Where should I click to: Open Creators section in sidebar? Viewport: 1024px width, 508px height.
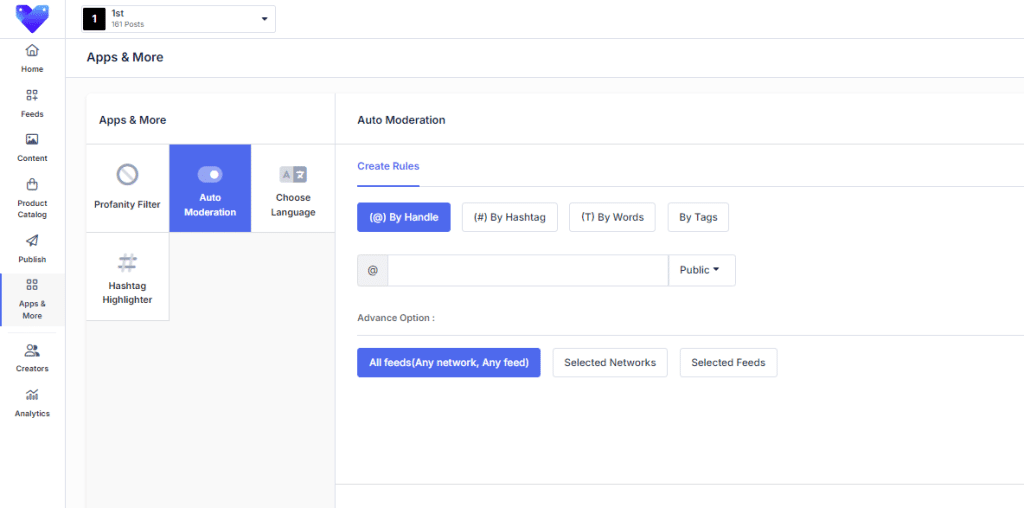[32, 351]
